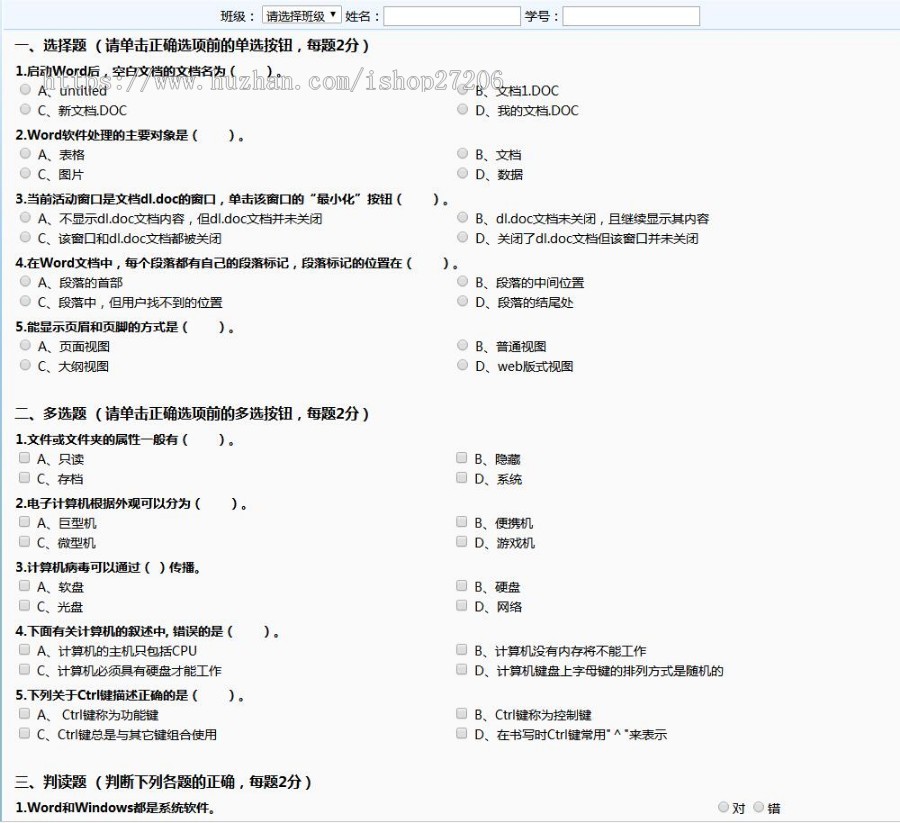Tick checkbox C、微型机
The image size is (900, 823).
tap(24, 541)
